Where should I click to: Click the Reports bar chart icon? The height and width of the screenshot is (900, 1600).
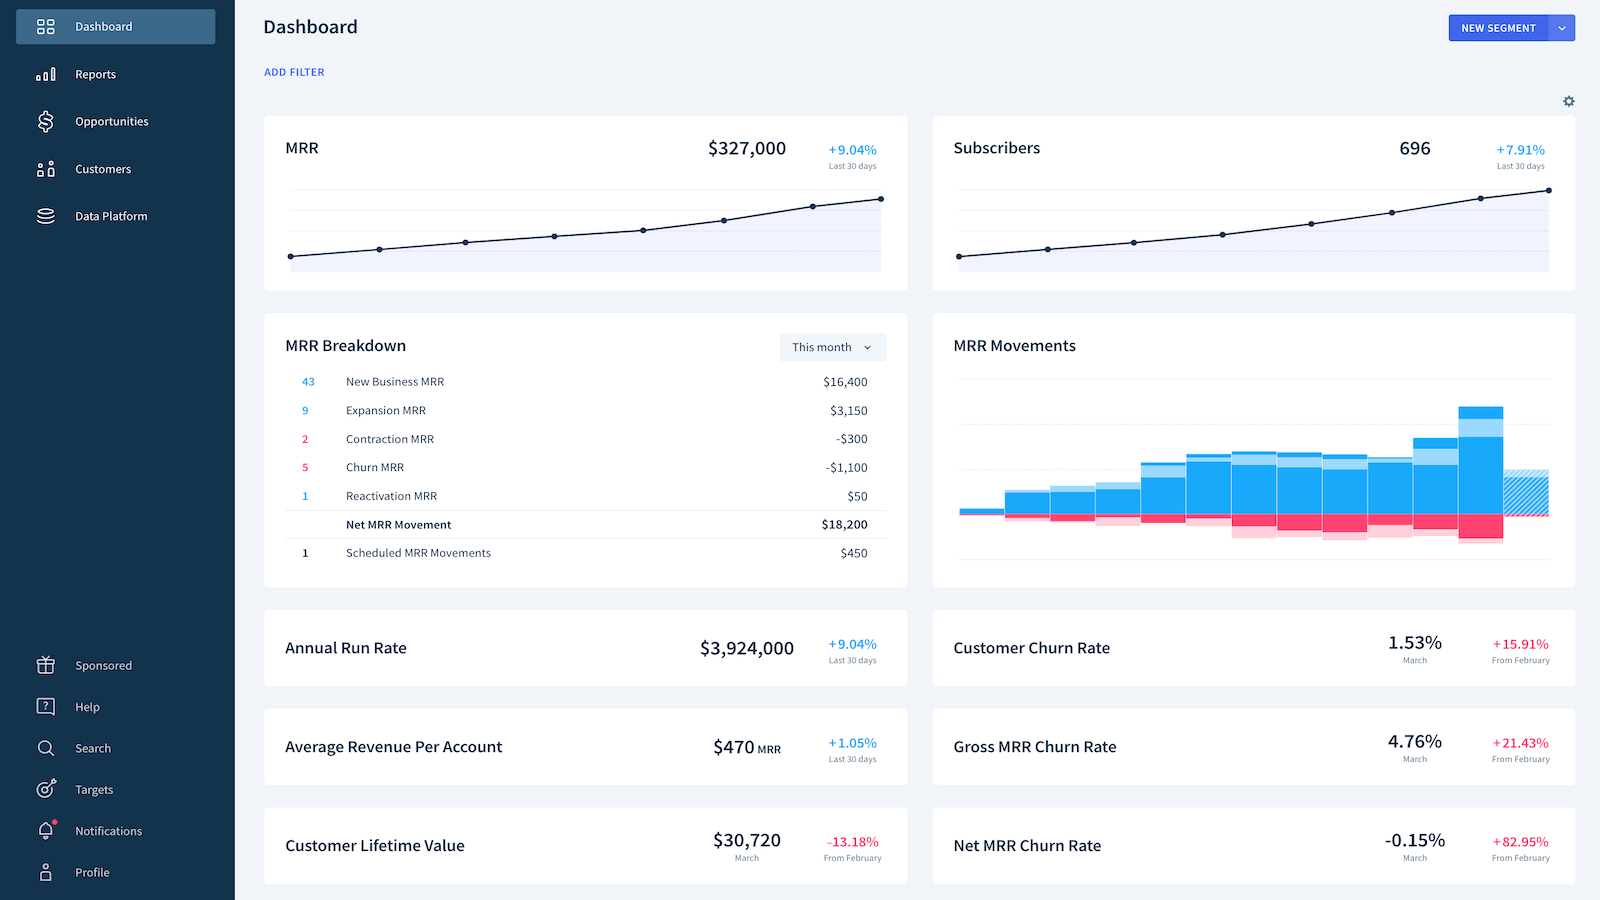click(46, 75)
